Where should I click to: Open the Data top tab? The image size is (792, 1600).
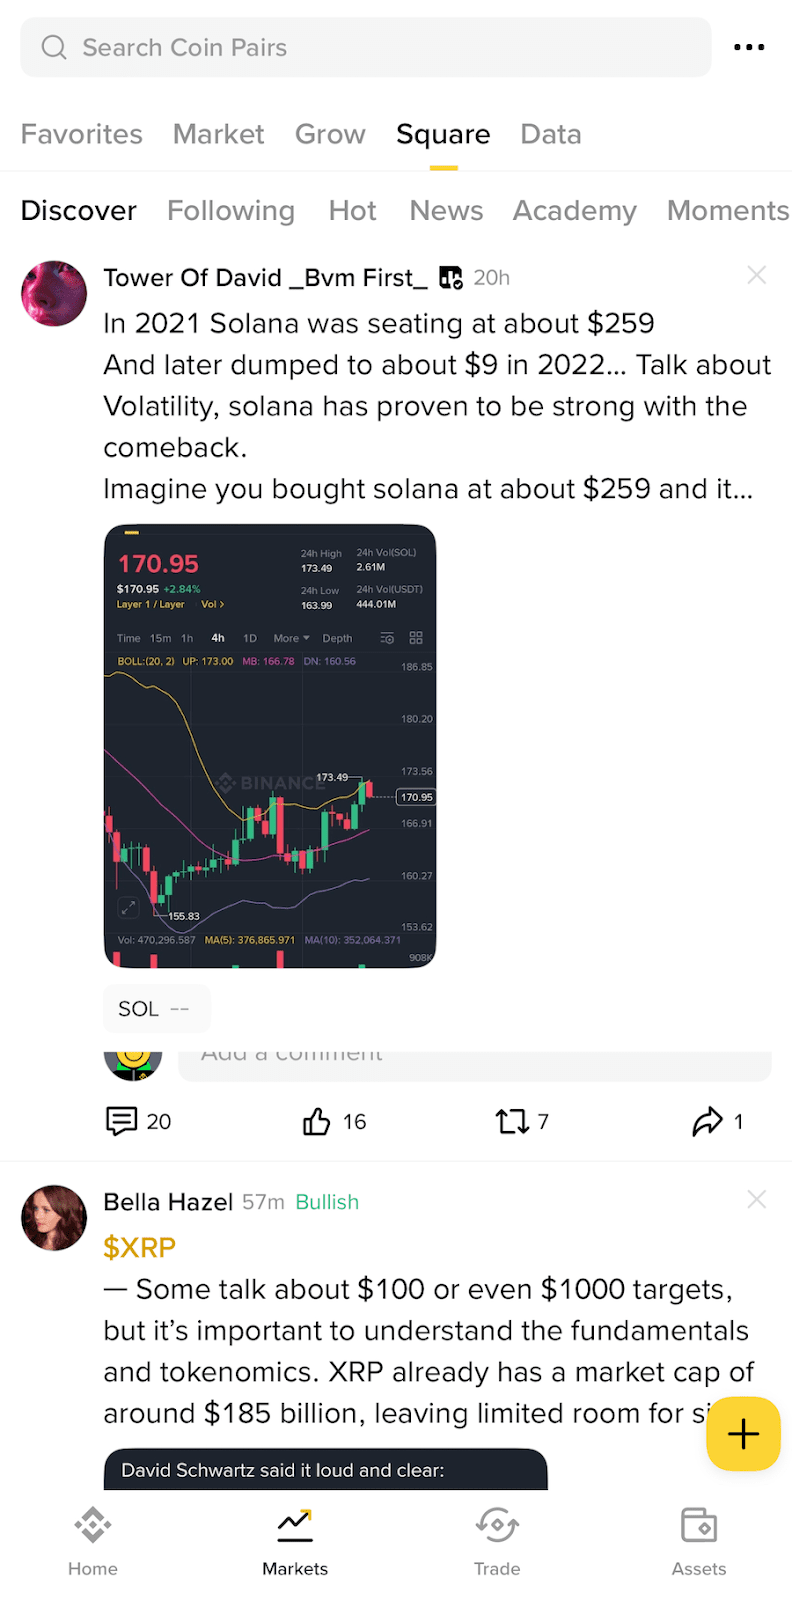tap(551, 134)
